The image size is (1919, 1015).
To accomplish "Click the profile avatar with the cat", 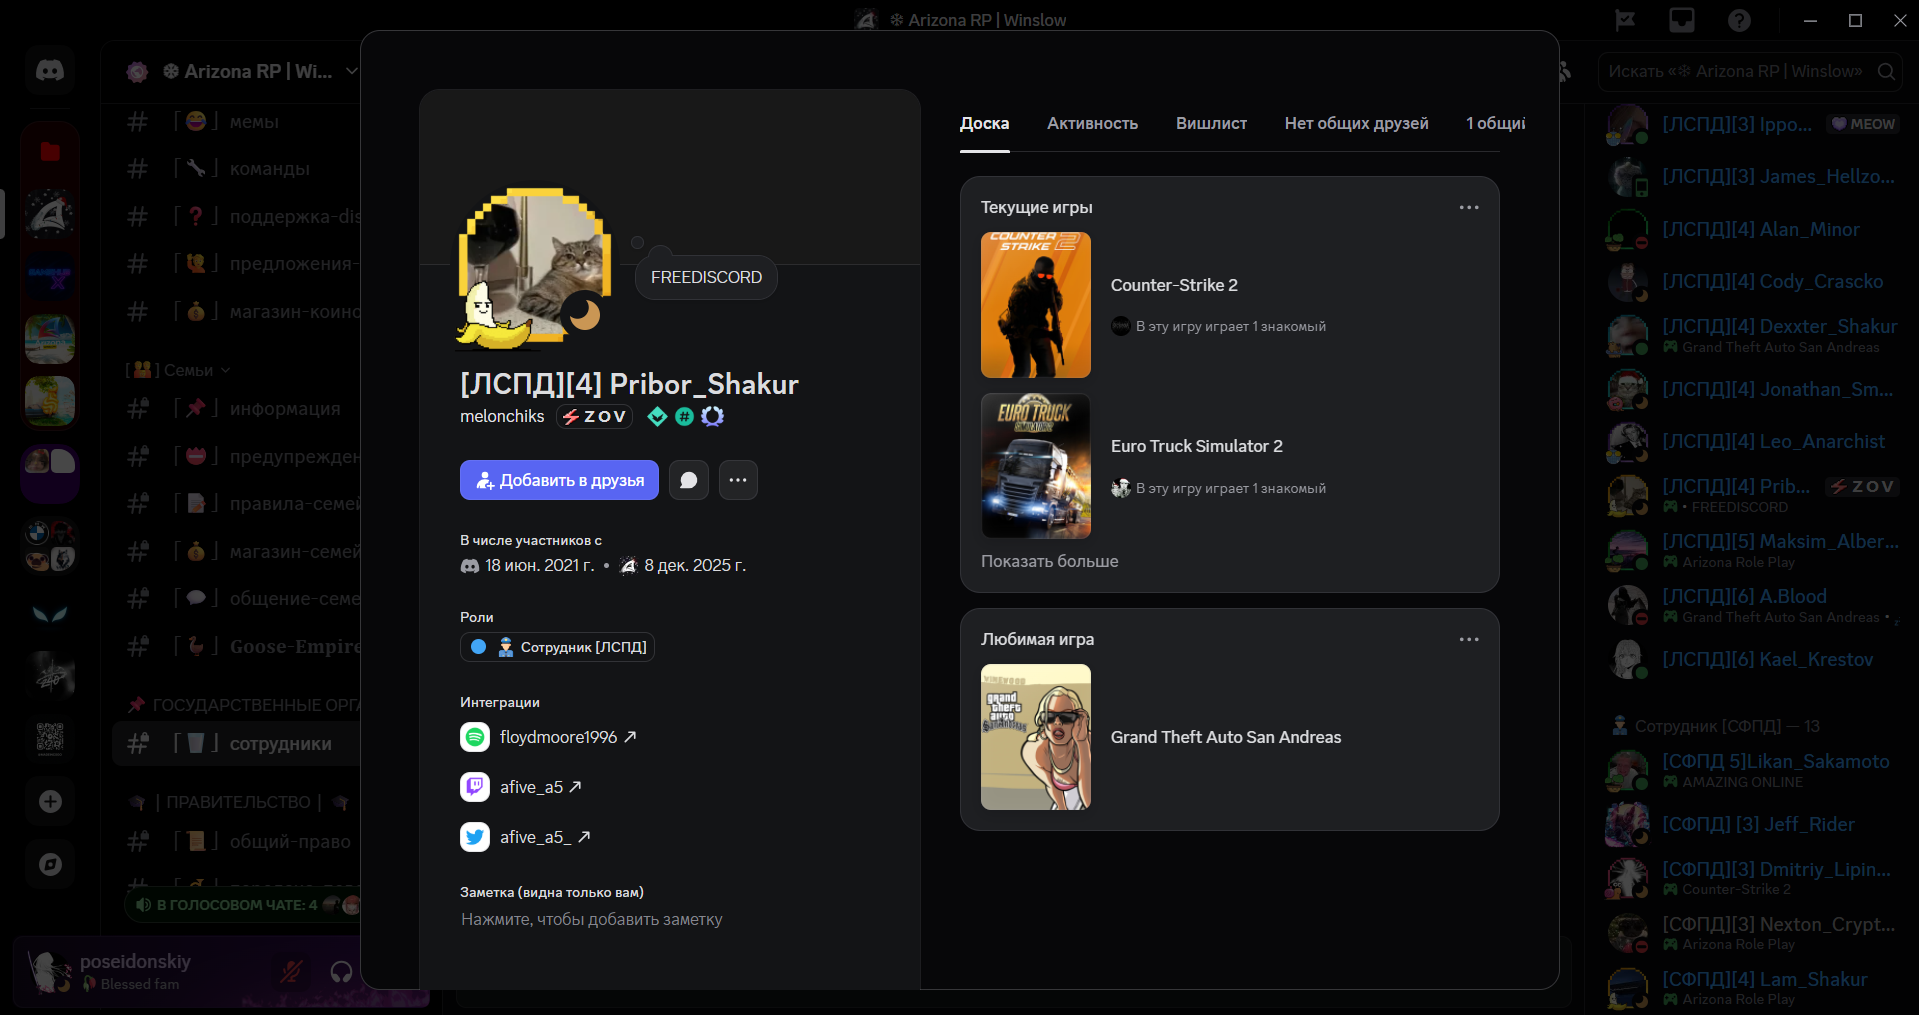I will click(x=534, y=266).
